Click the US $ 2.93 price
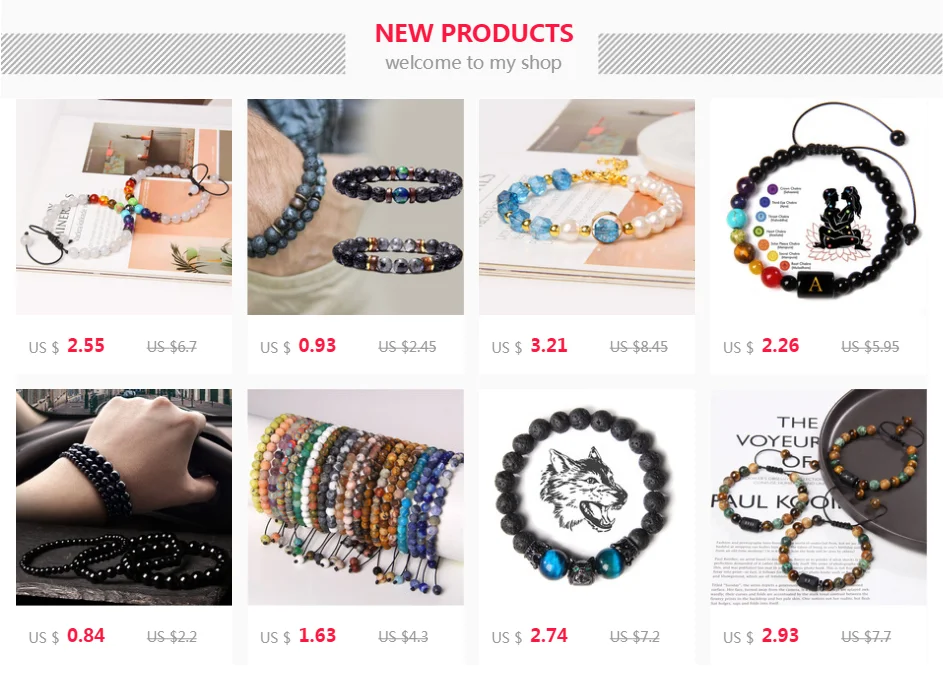This screenshot has height=692, width=943. click(x=761, y=635)
